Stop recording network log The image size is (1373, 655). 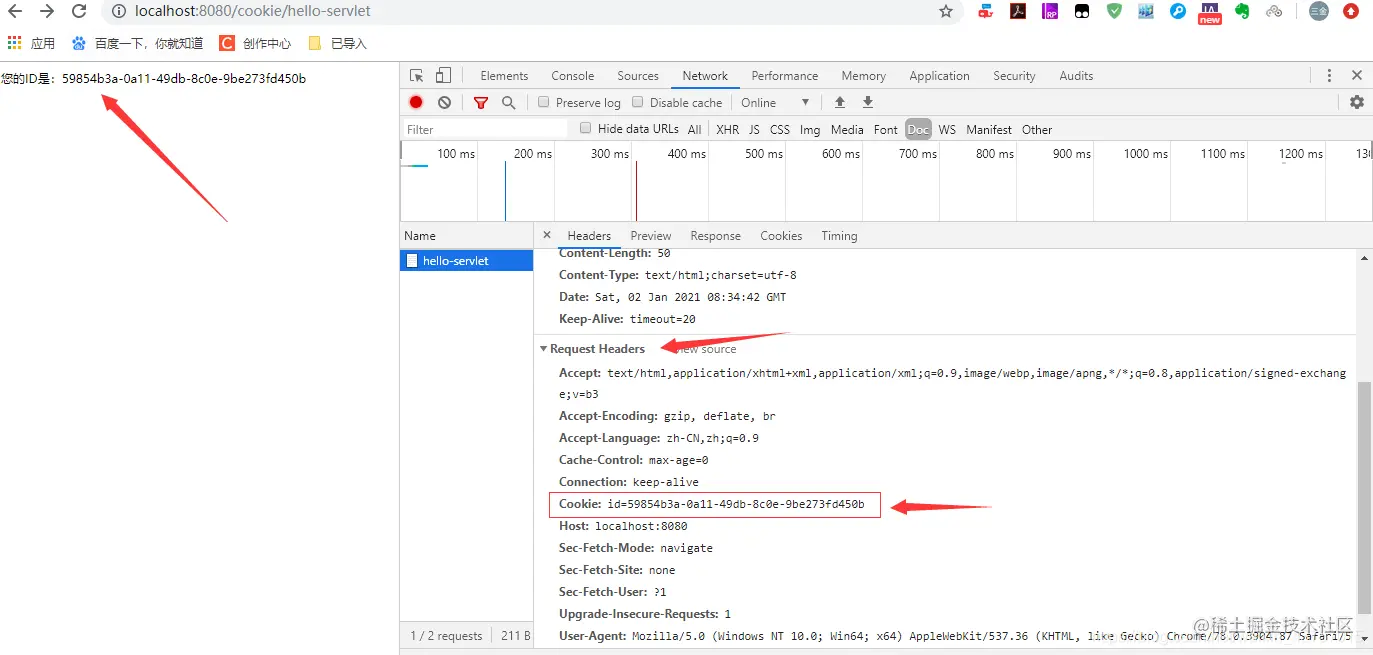point(416,102)
